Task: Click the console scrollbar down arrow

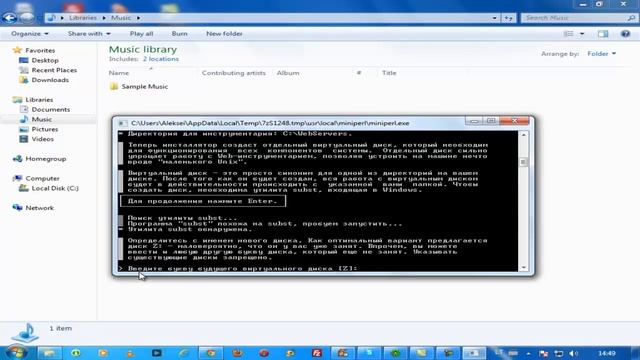Action: click(523, 268)
